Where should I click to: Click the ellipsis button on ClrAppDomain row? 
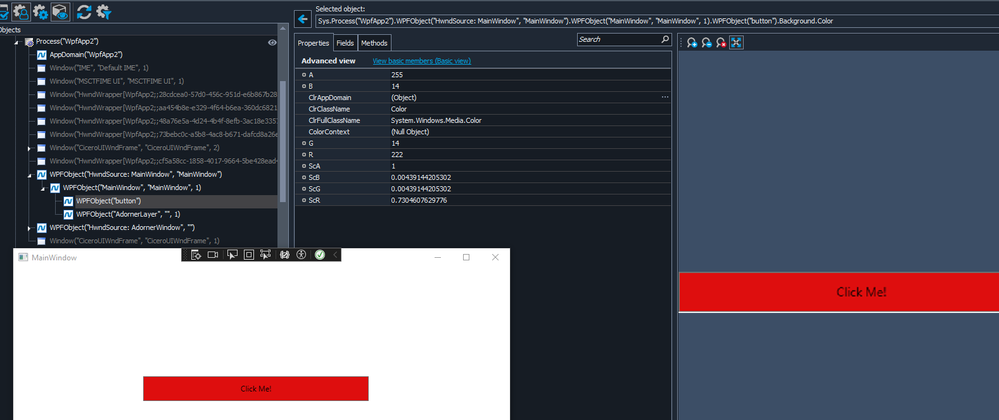pyautogui.click(x=664, y=97)
